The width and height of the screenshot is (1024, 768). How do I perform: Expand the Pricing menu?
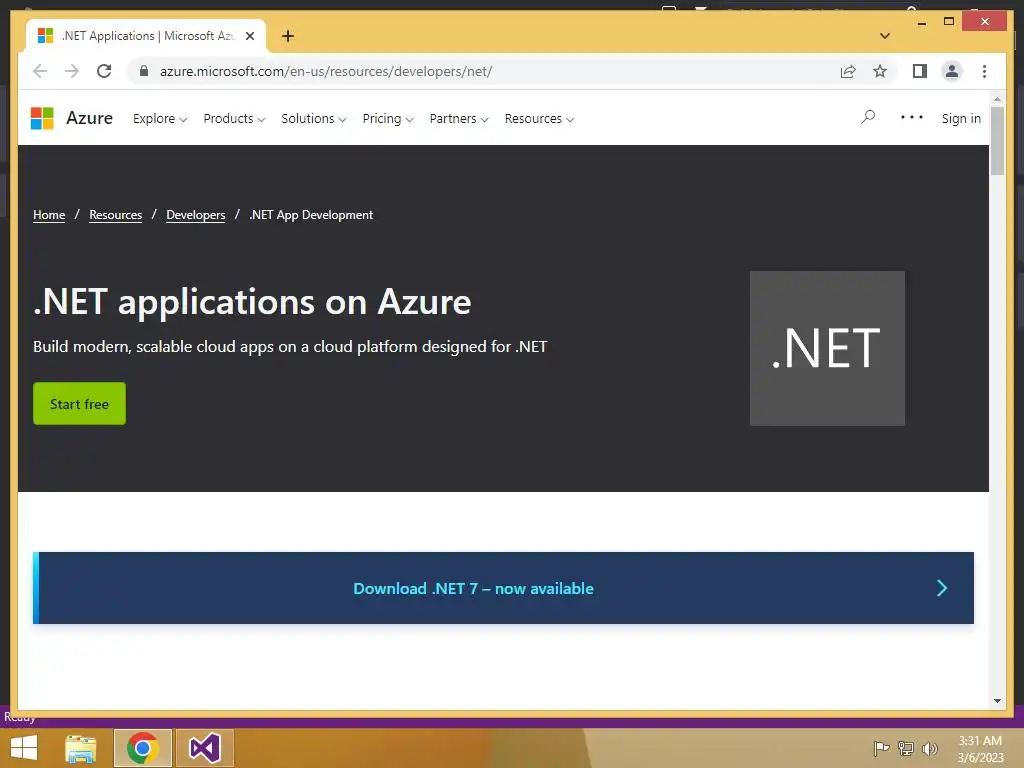pyautogui.click(x=388, y=119)
